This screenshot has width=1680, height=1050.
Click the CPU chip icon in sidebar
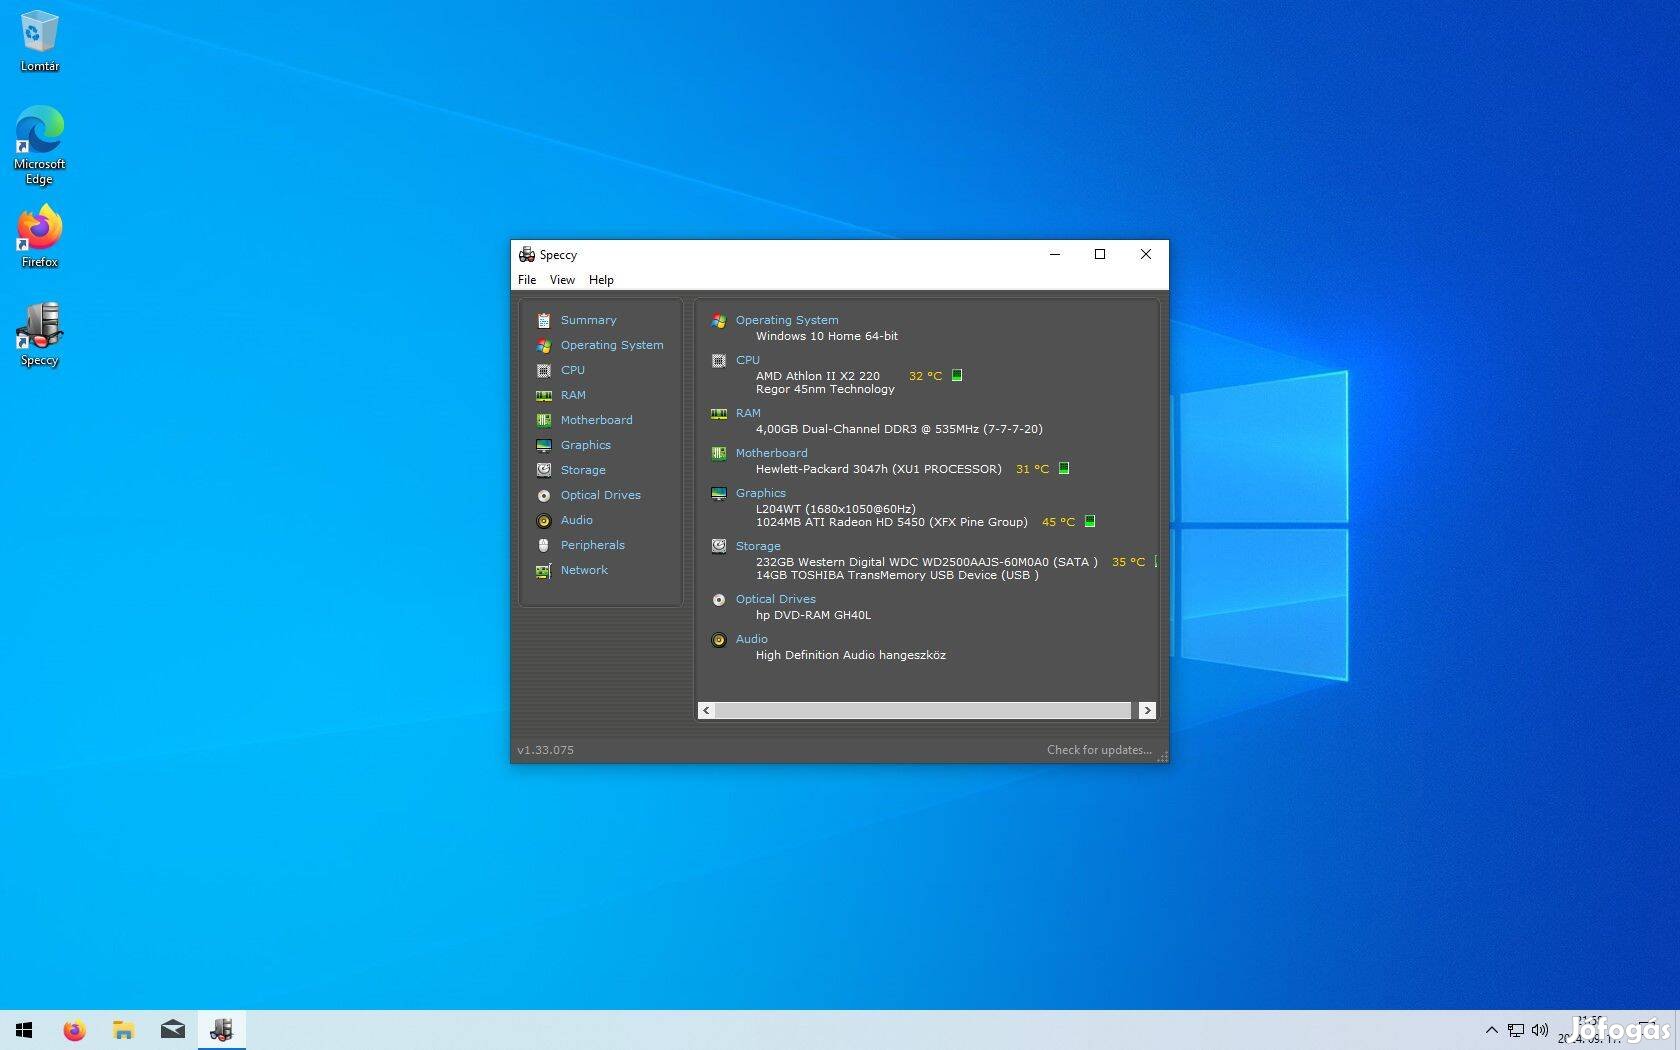pyautogui.click(x=544, y=370)
